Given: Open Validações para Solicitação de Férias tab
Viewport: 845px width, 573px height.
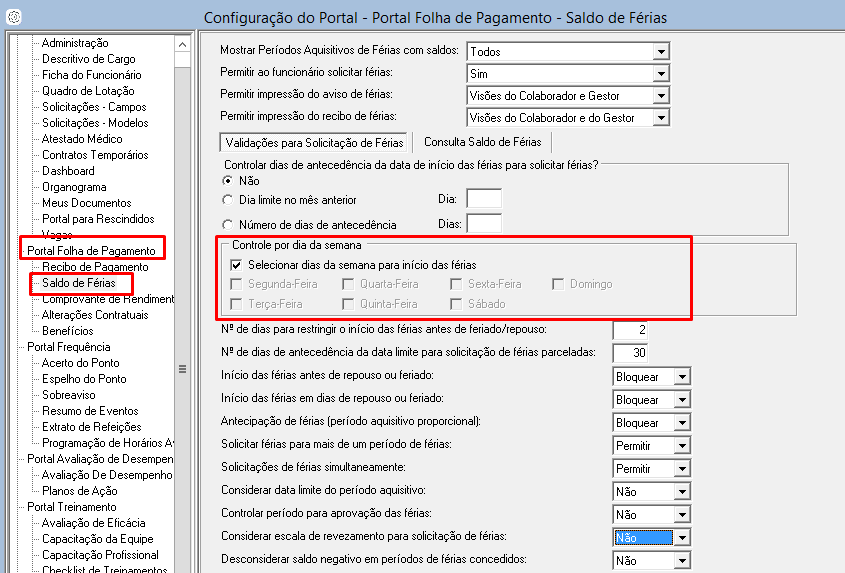Looking at the screenshot, I should (314, 142).
